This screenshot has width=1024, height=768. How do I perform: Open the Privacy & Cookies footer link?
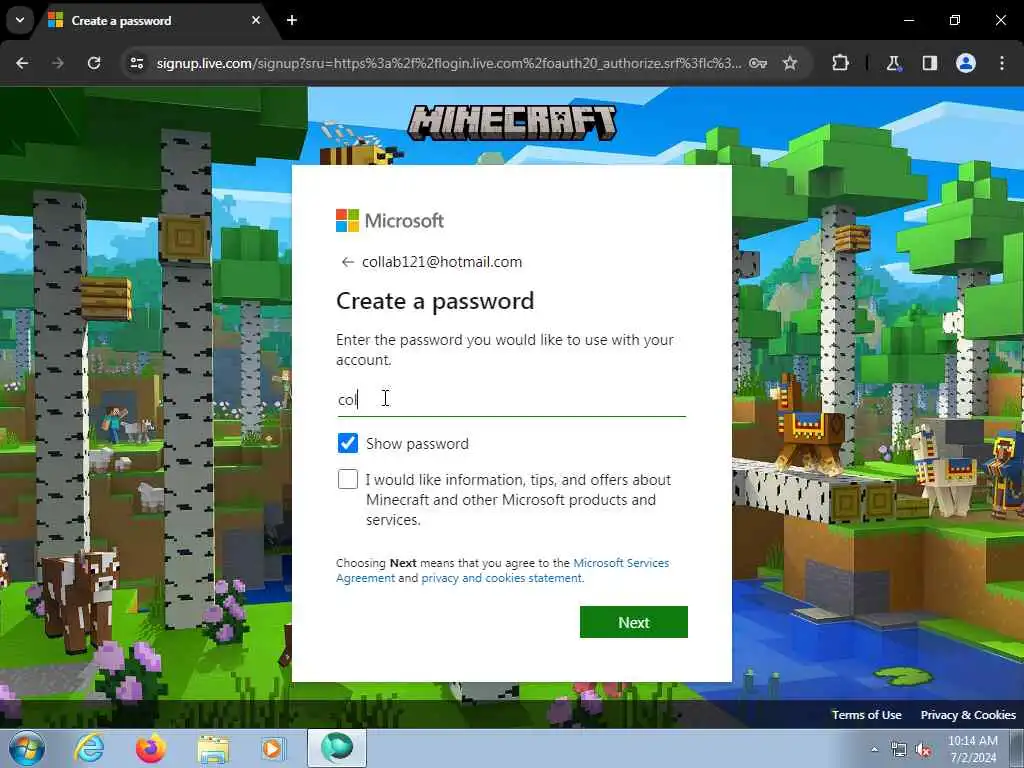coord(968,715)
